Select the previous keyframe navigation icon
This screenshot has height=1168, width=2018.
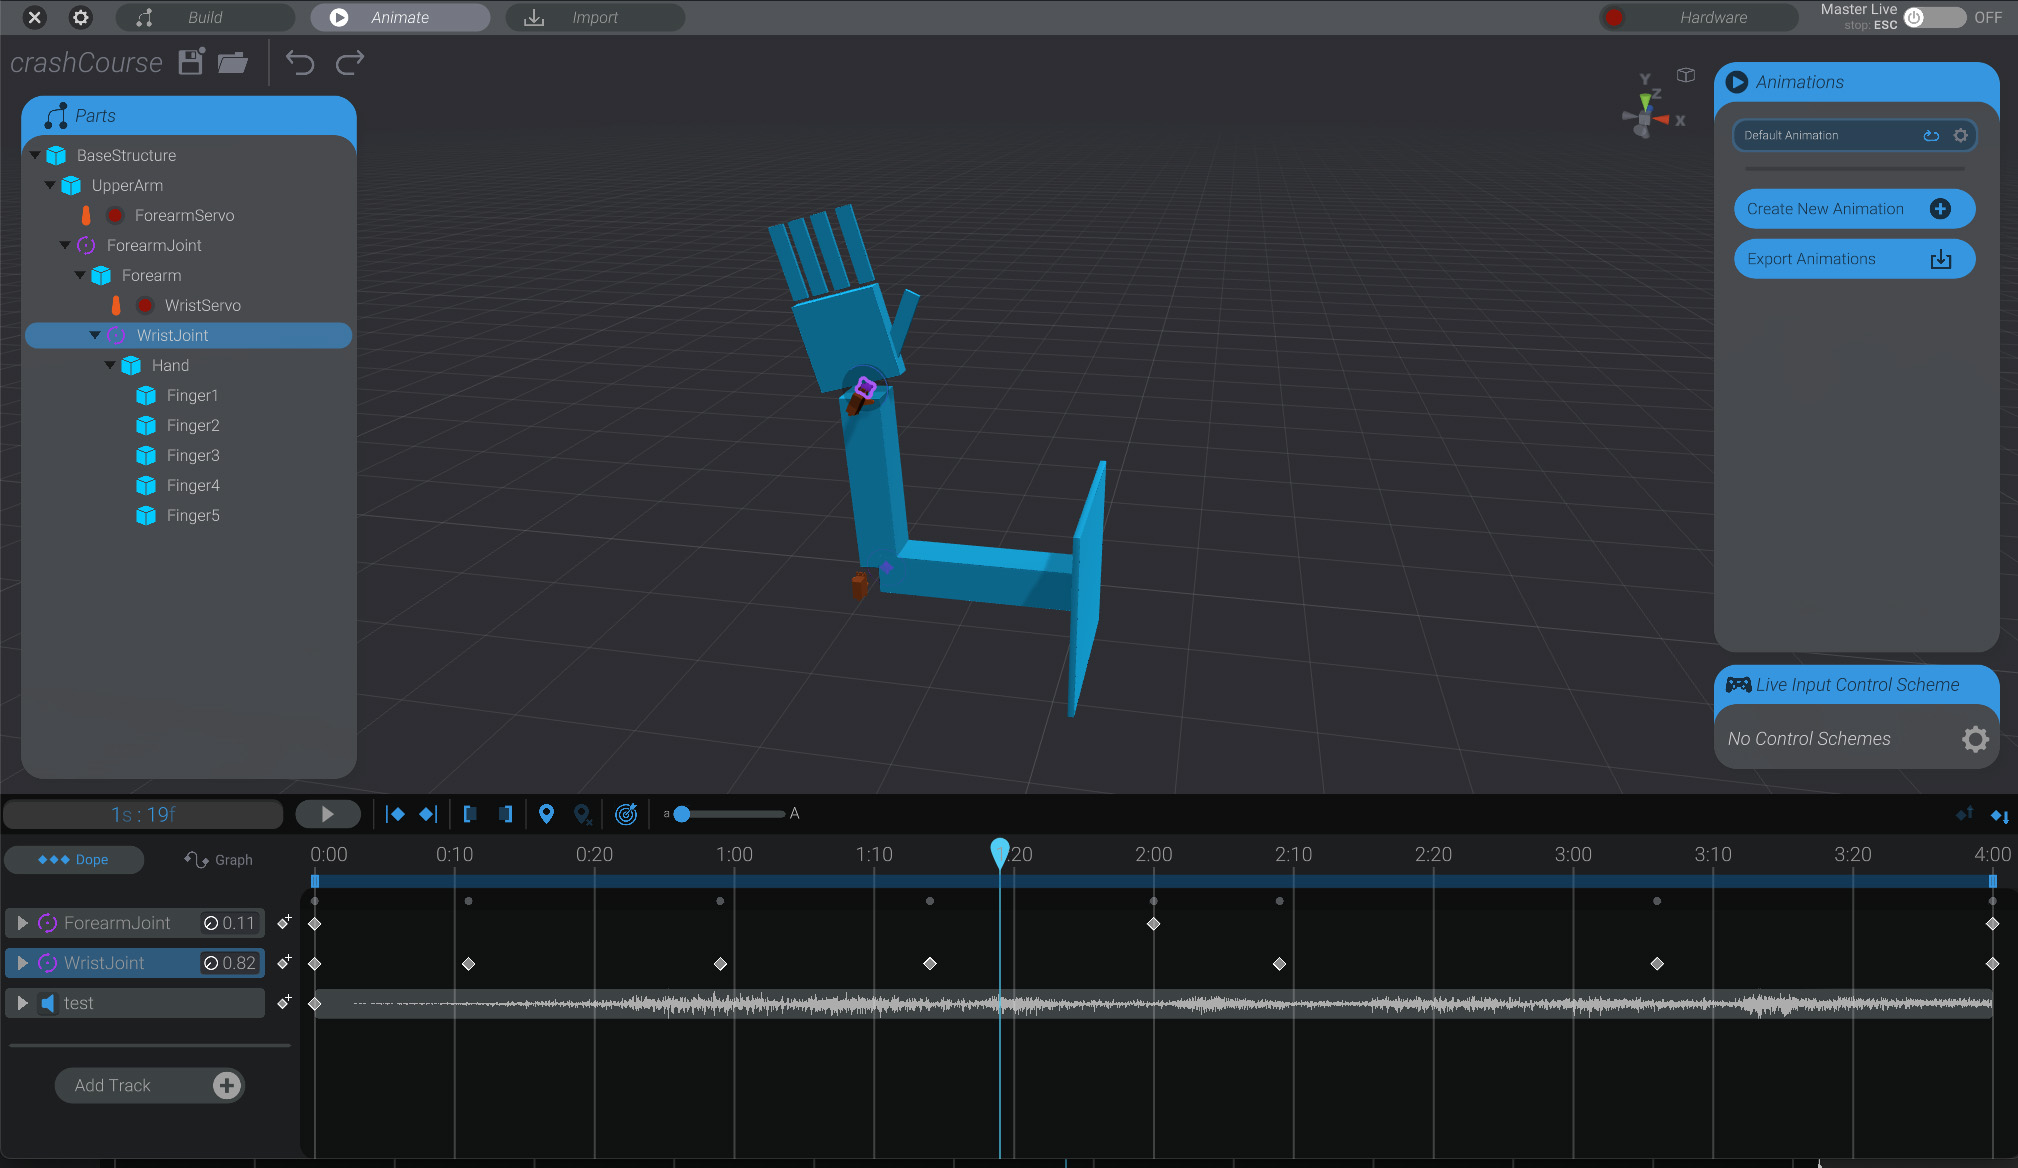point(396,814)
